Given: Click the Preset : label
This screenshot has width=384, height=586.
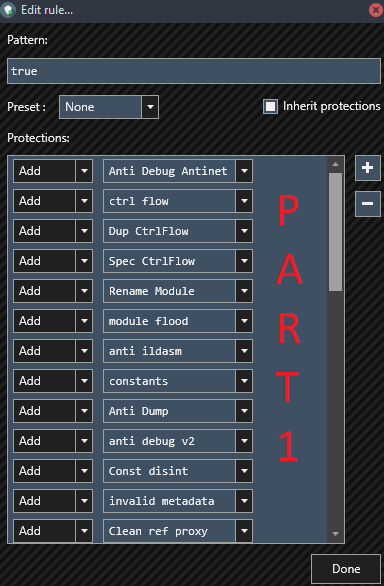Looking at the screenshot, I should click(x=26, y=107).
